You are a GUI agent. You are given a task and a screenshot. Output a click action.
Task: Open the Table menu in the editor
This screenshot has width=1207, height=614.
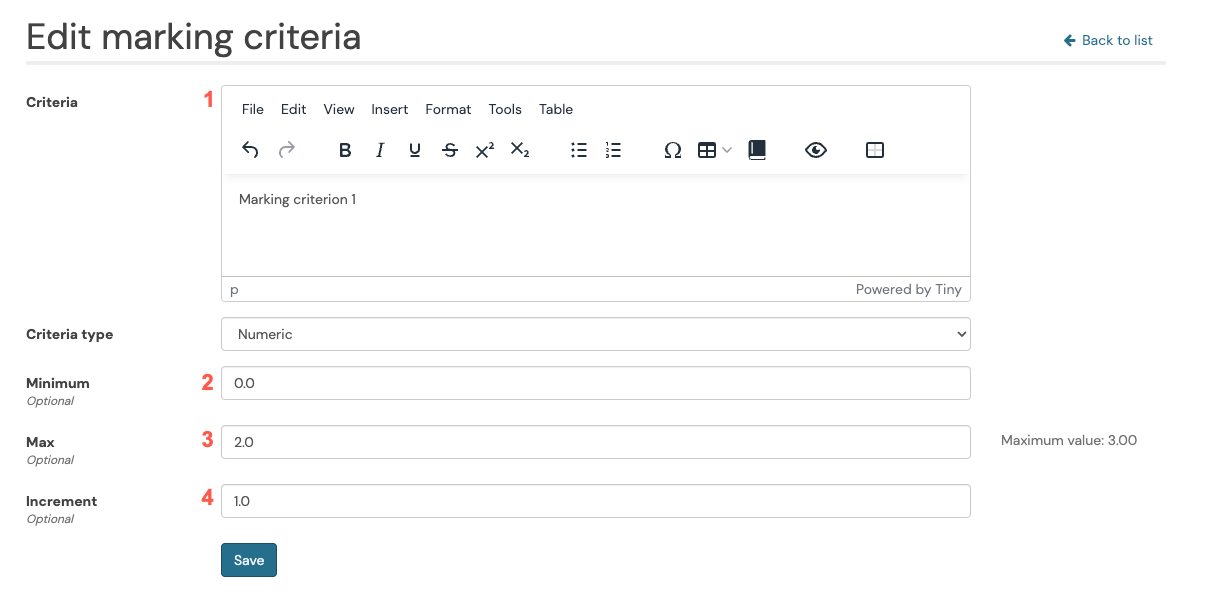click(556, 109)
